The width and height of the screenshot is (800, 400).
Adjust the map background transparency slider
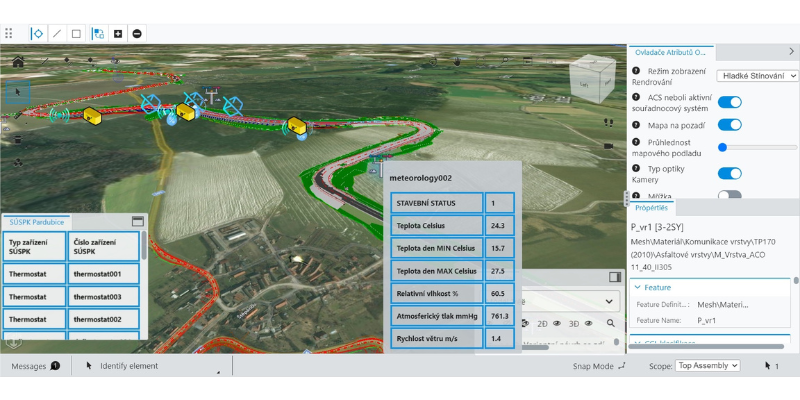[722, 147]
